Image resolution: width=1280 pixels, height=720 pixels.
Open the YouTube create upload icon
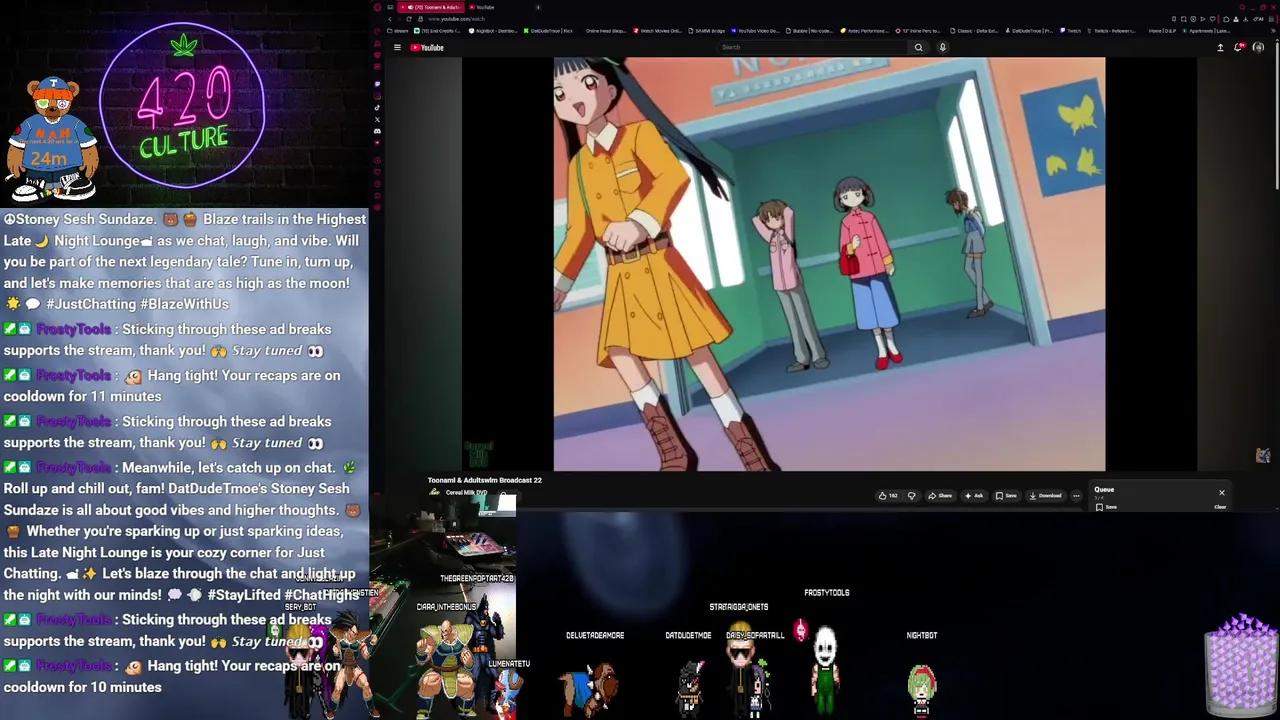pos(1220,47)
